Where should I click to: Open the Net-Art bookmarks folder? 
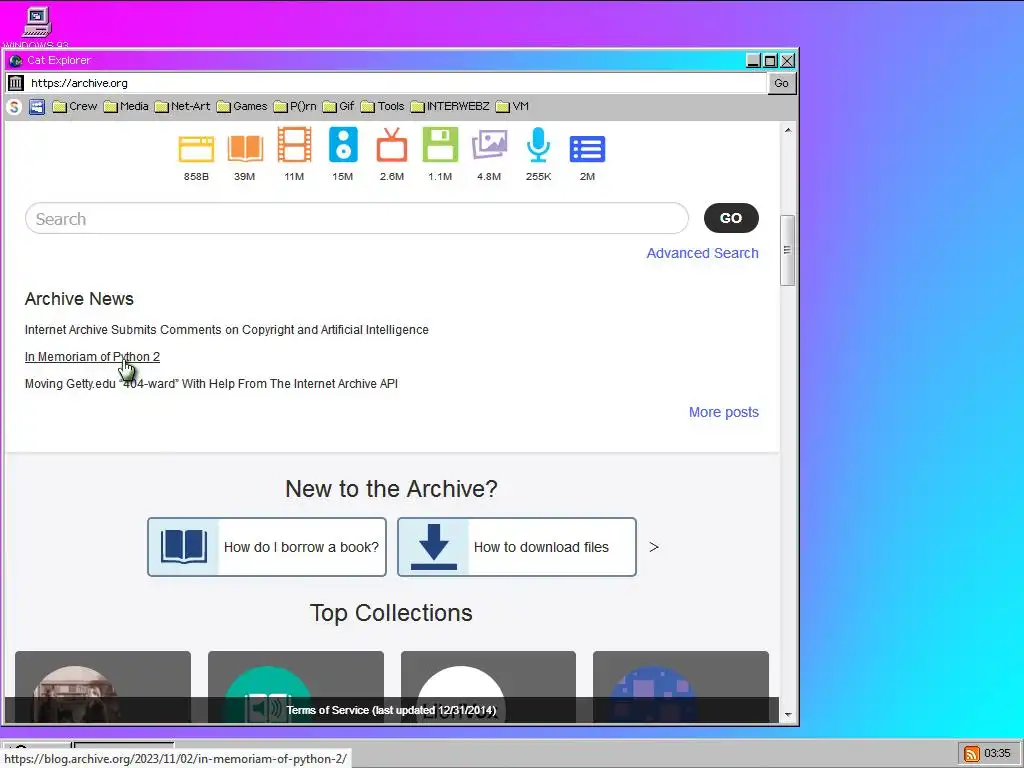tap(183, 106)
